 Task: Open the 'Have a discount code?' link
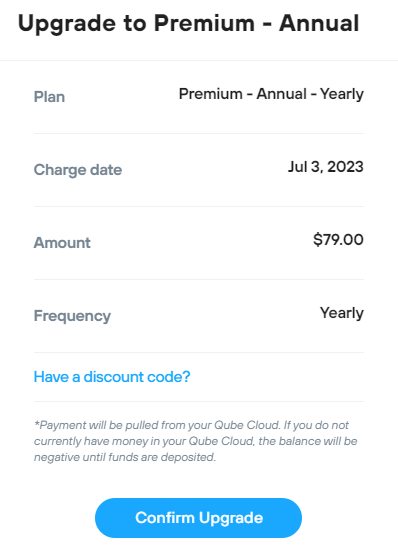(x=112, y=377)
